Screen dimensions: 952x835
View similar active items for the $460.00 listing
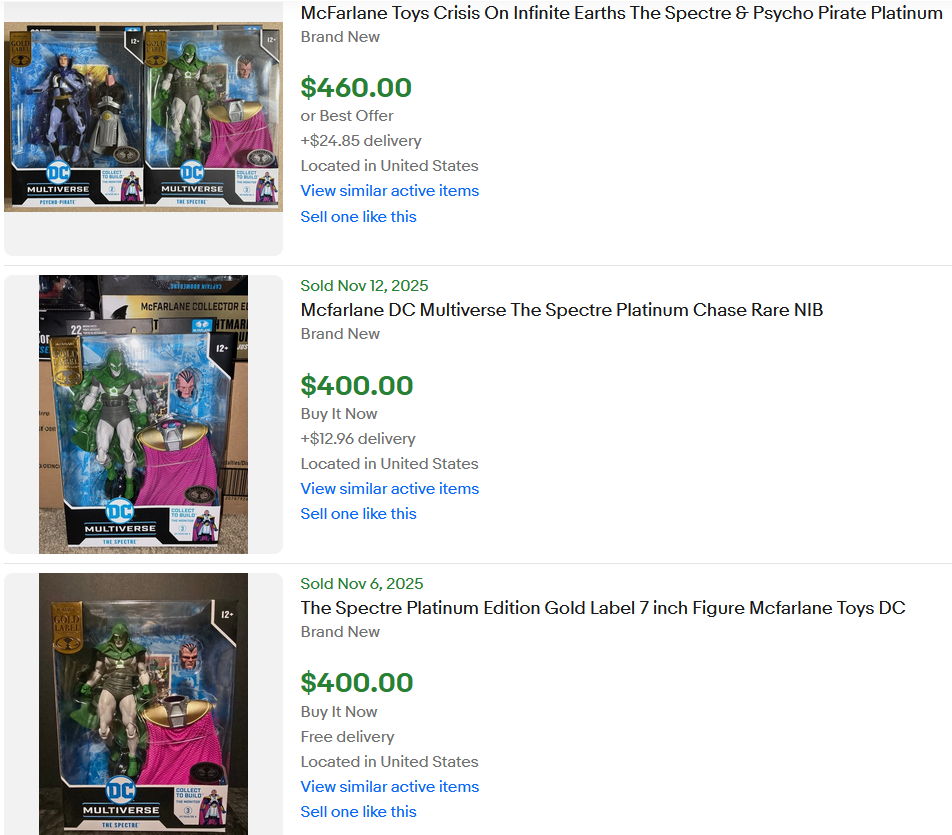coord(390,191)
